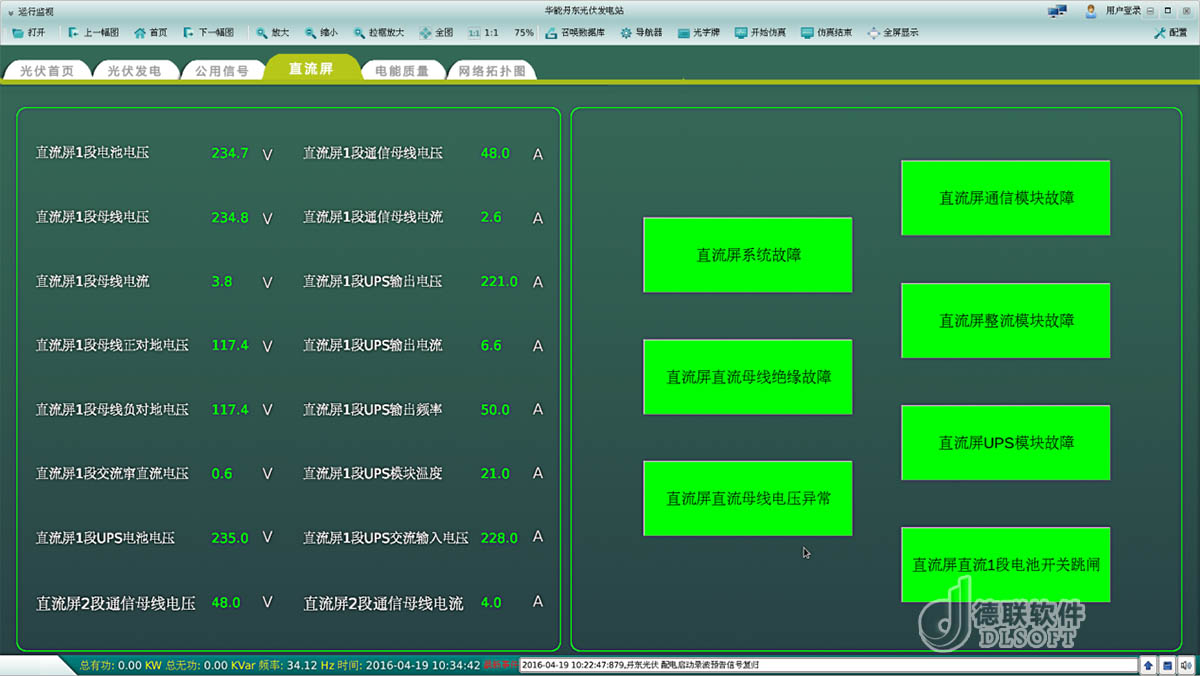Image resolution: width=1200 pixels, height=676 pixels.
Task: Go to next diagram with 下一幅图
Action: [x=190, y=33]
